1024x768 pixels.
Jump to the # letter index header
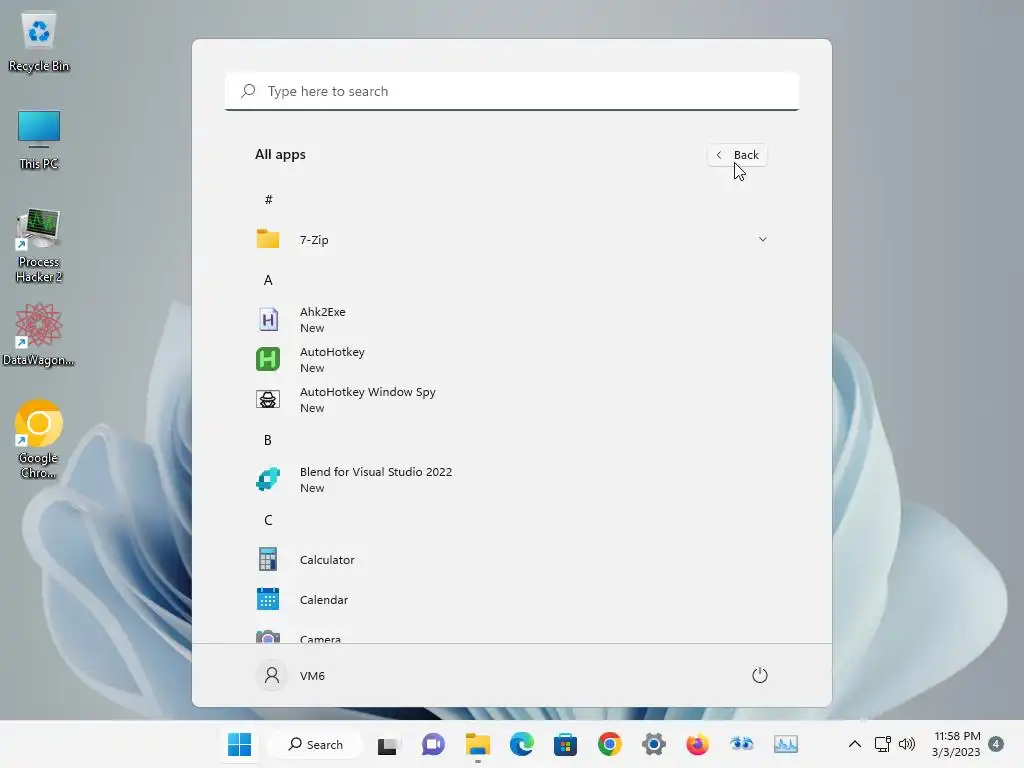[268, 200]
